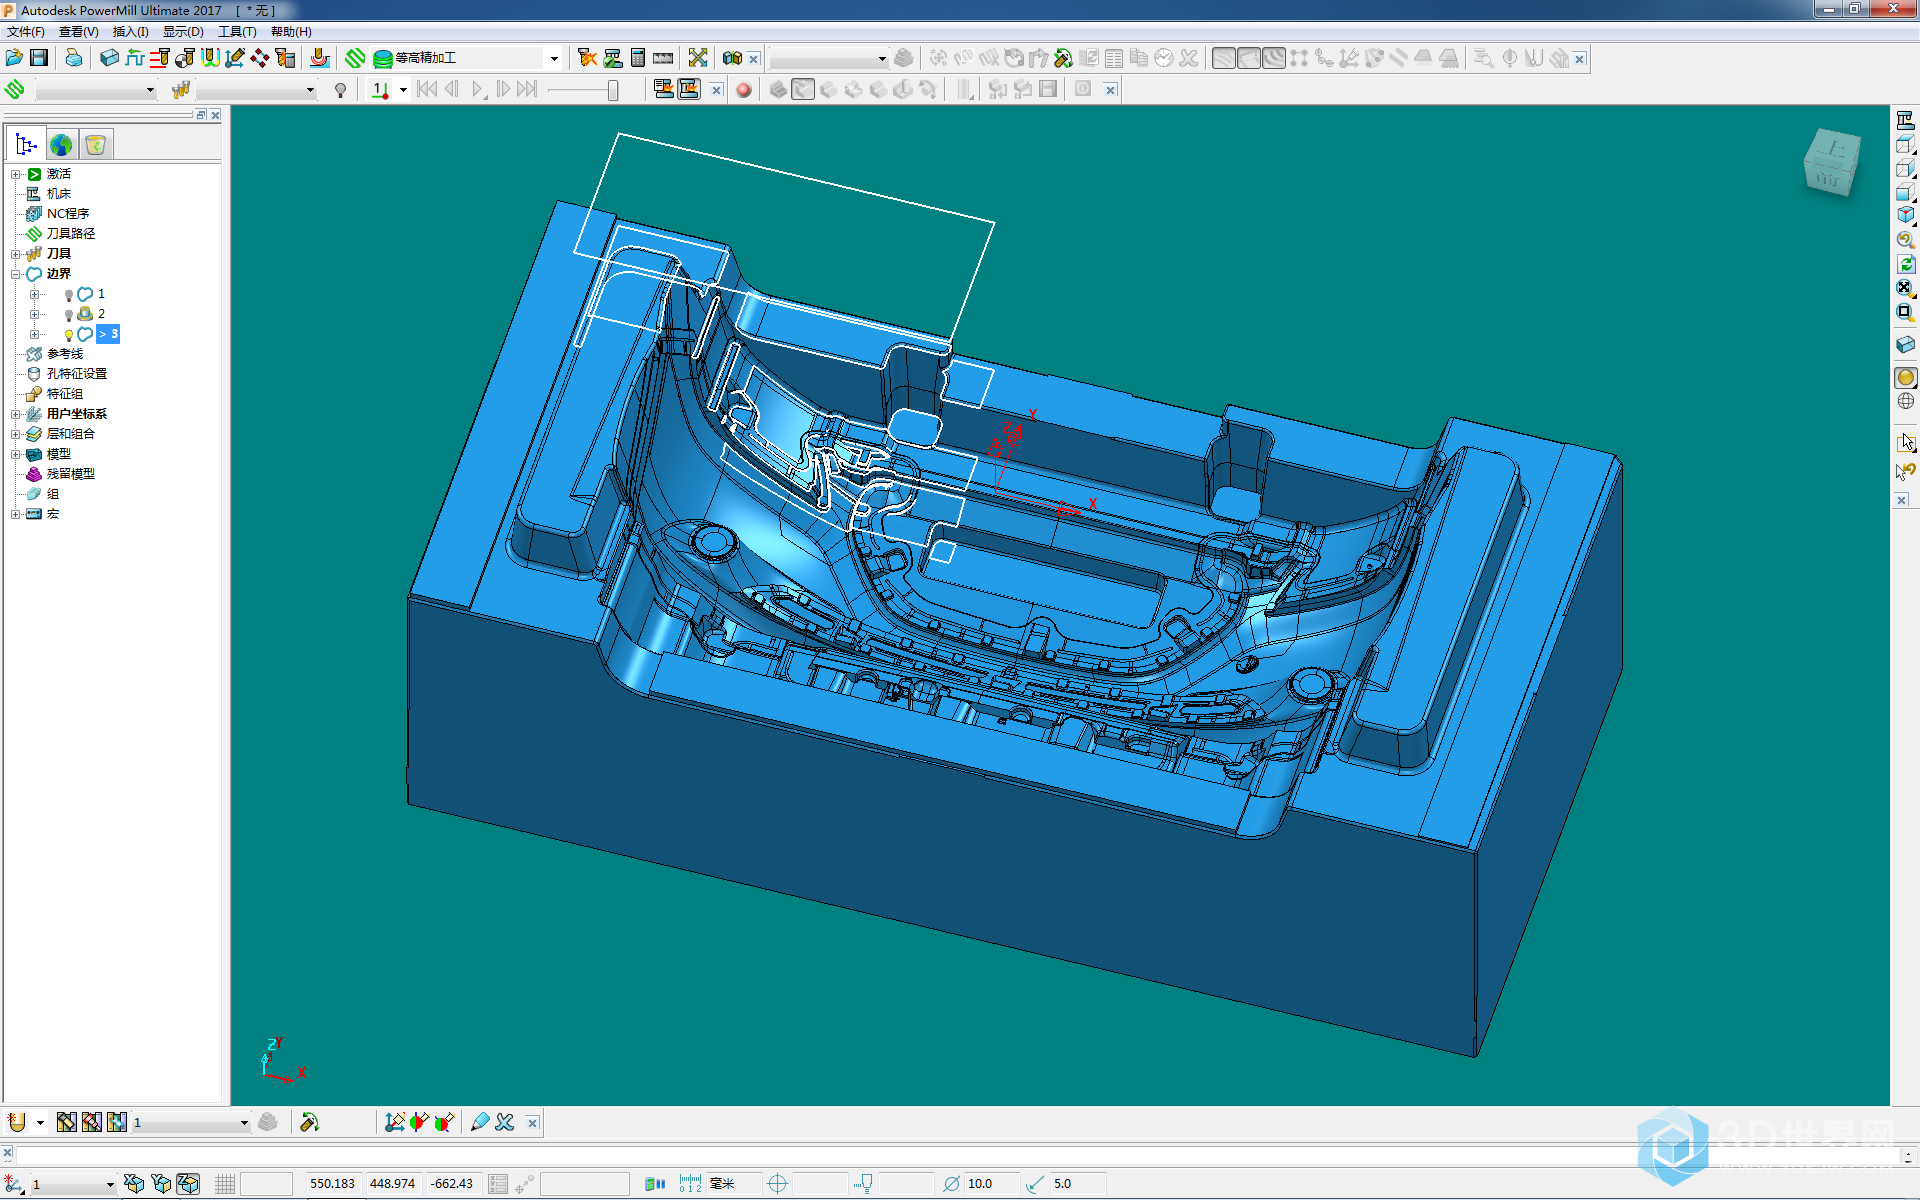Click the boundary delete scissors icon
The image size is (1920, 1200).
pyautogui.click(x=505, y=1122)
